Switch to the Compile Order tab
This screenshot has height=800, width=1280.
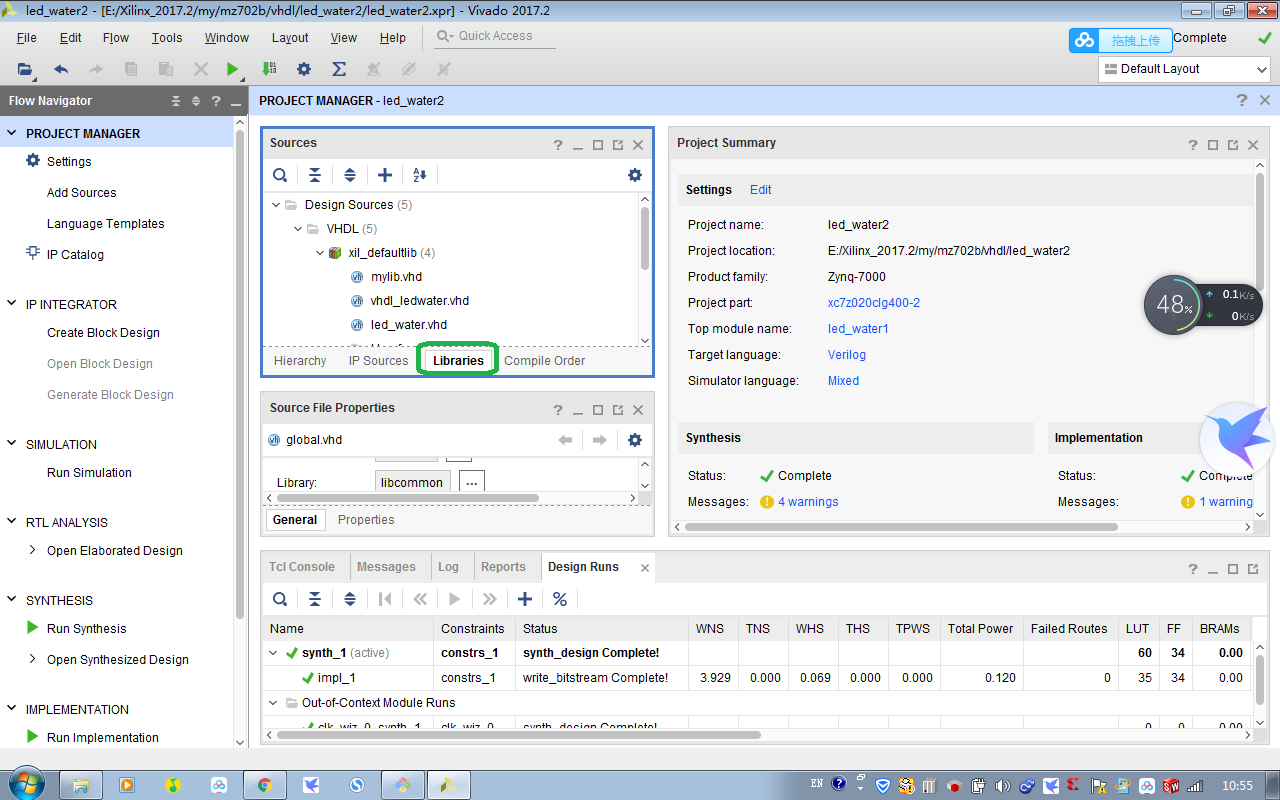544,360
